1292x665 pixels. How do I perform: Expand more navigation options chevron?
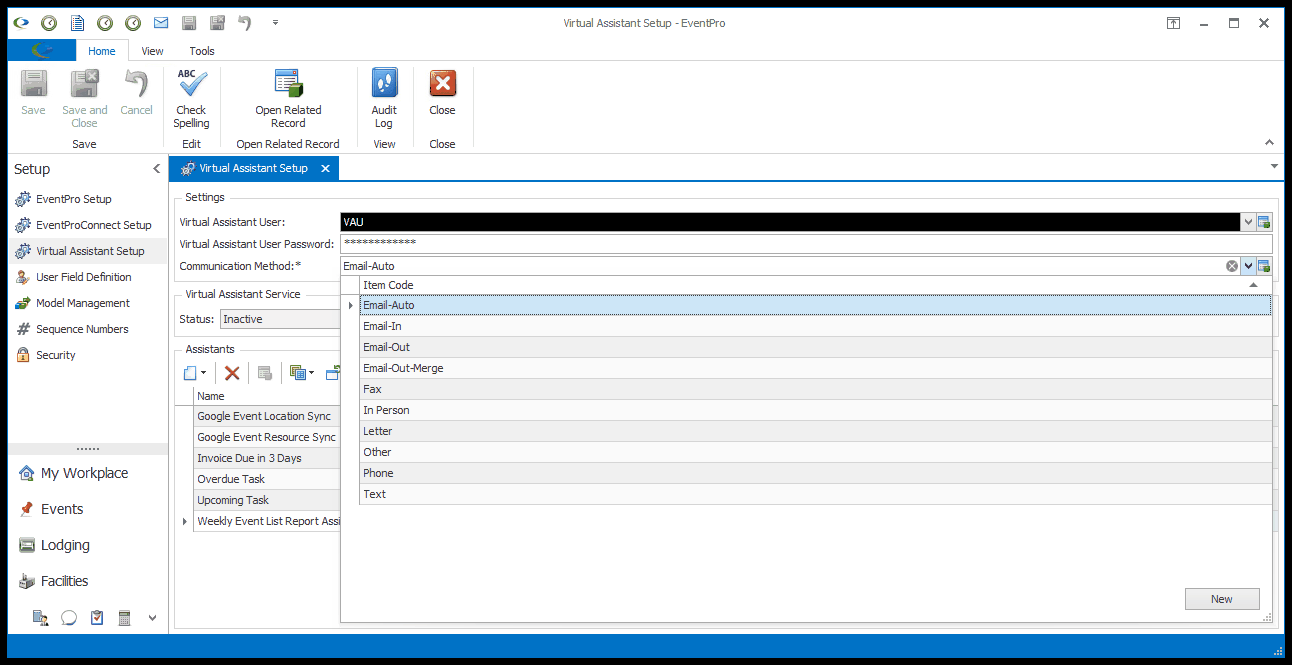[x=153, y=617]
